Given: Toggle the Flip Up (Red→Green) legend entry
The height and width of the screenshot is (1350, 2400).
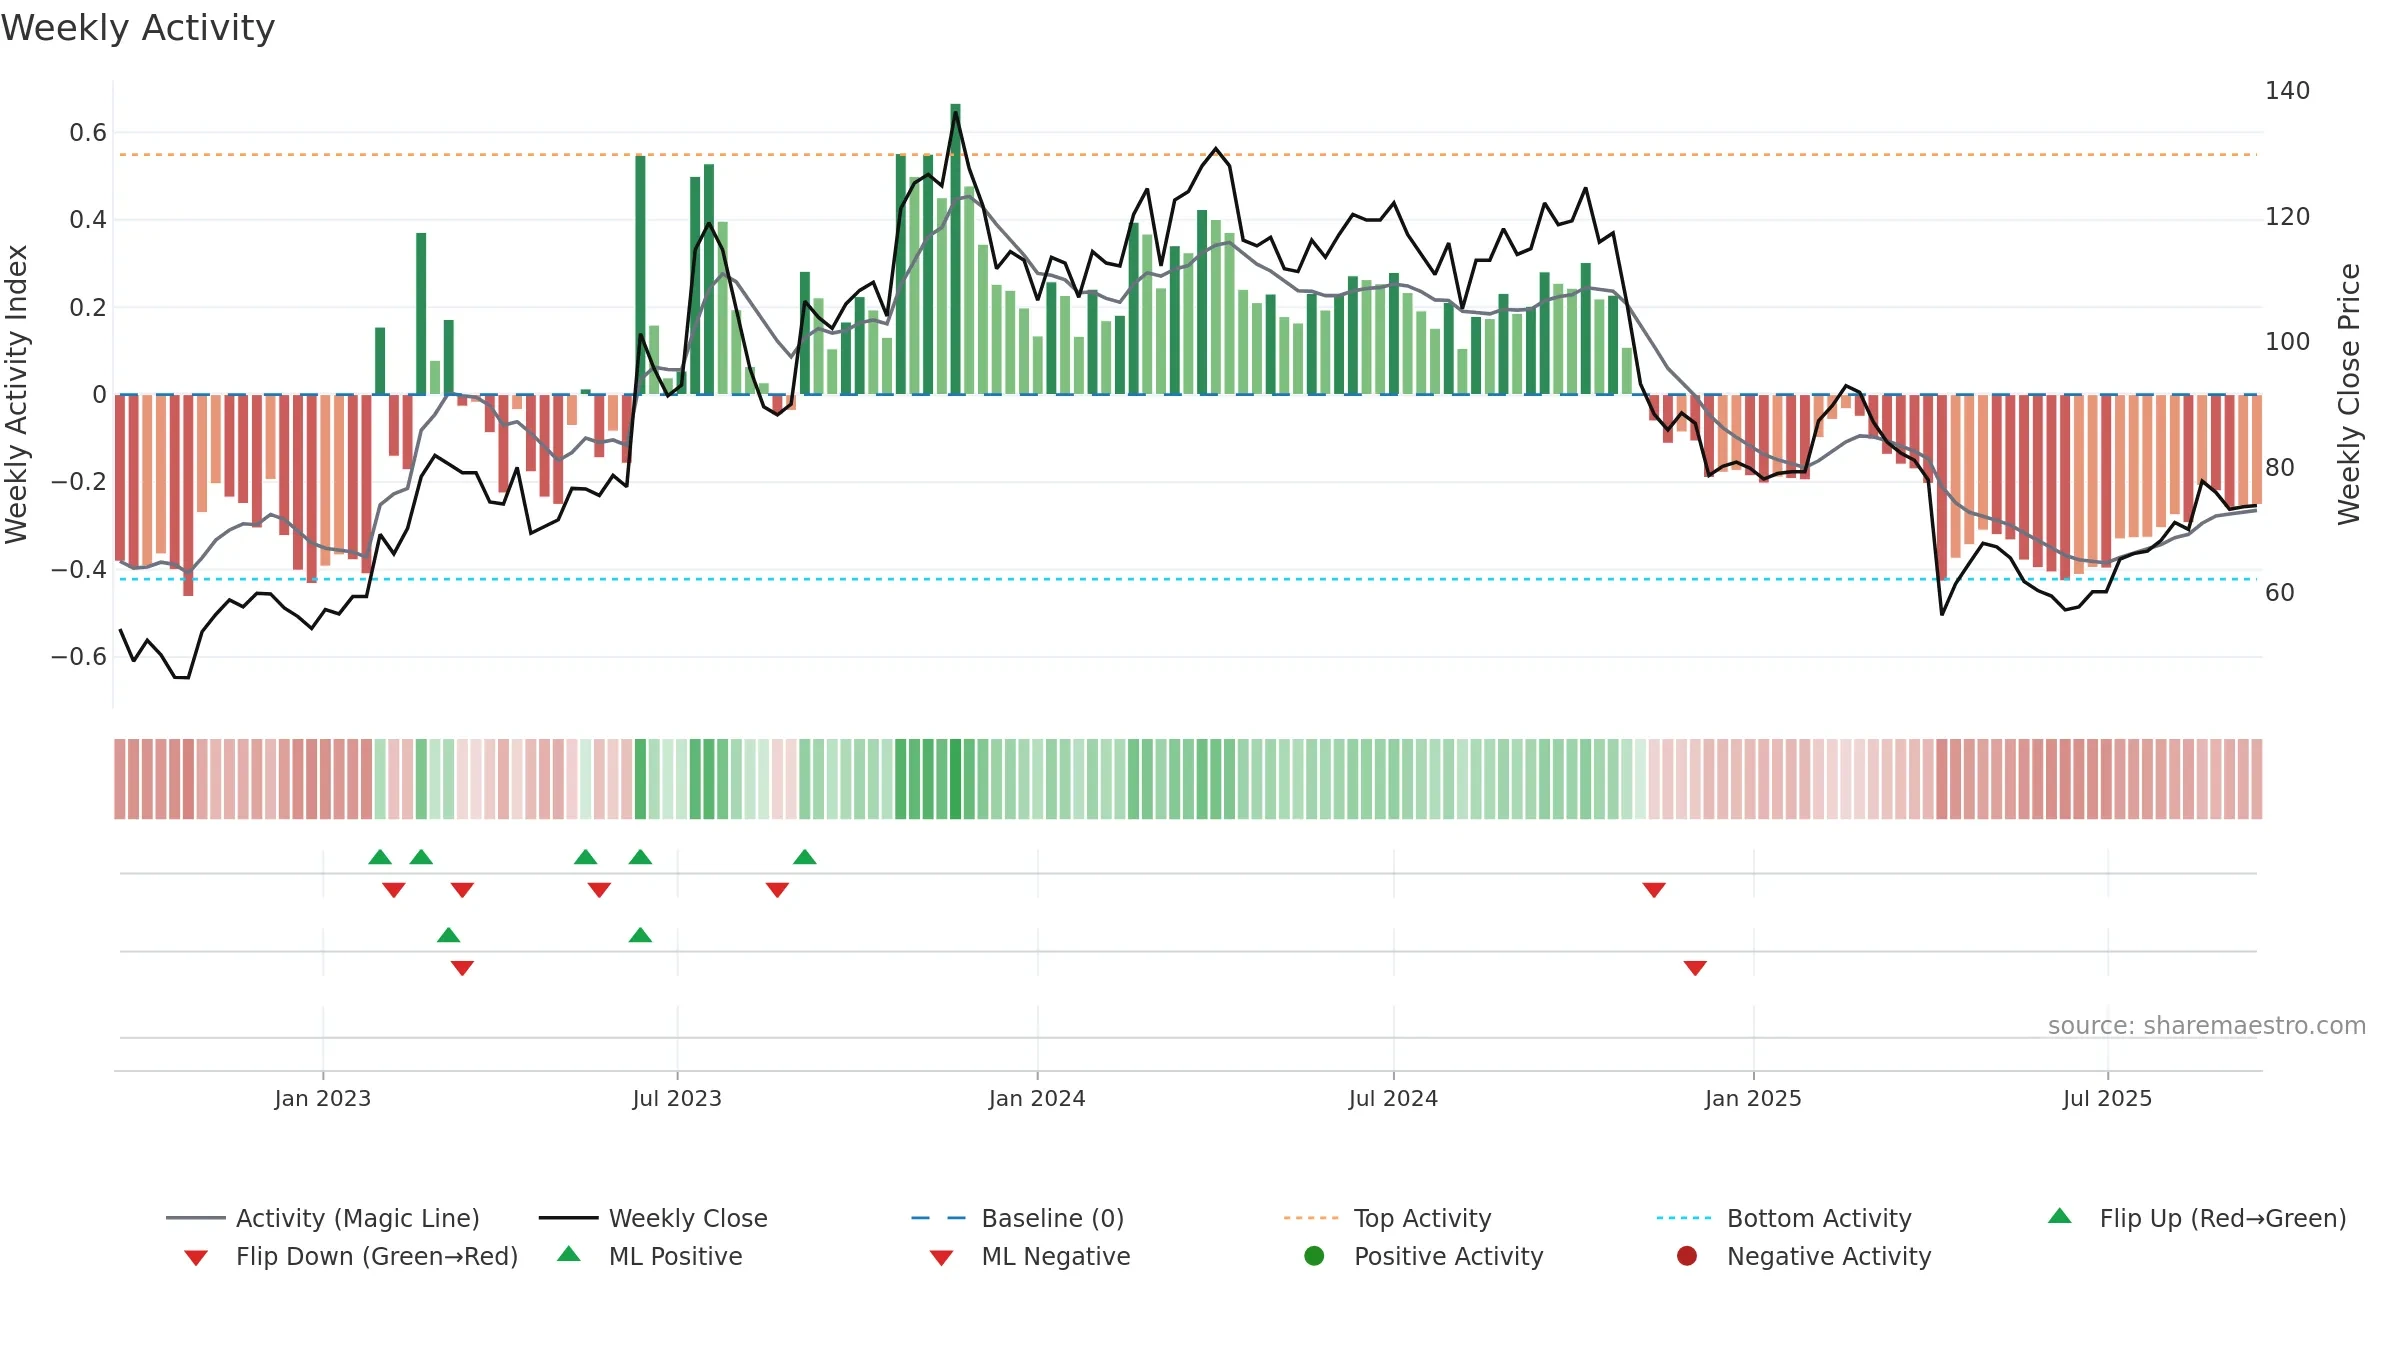Looking at the screenshot, I should [x=2197, y=1218].
